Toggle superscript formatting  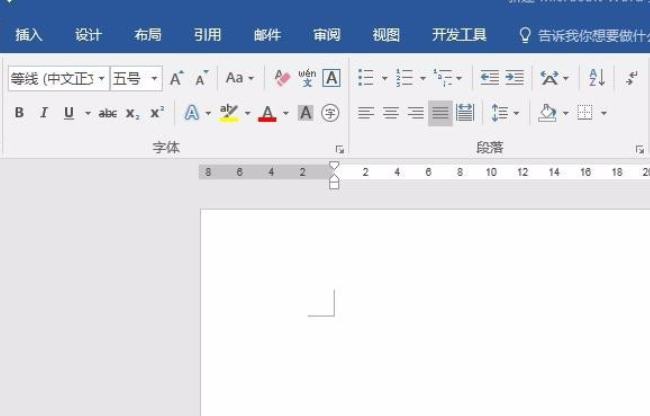[157, 112]
